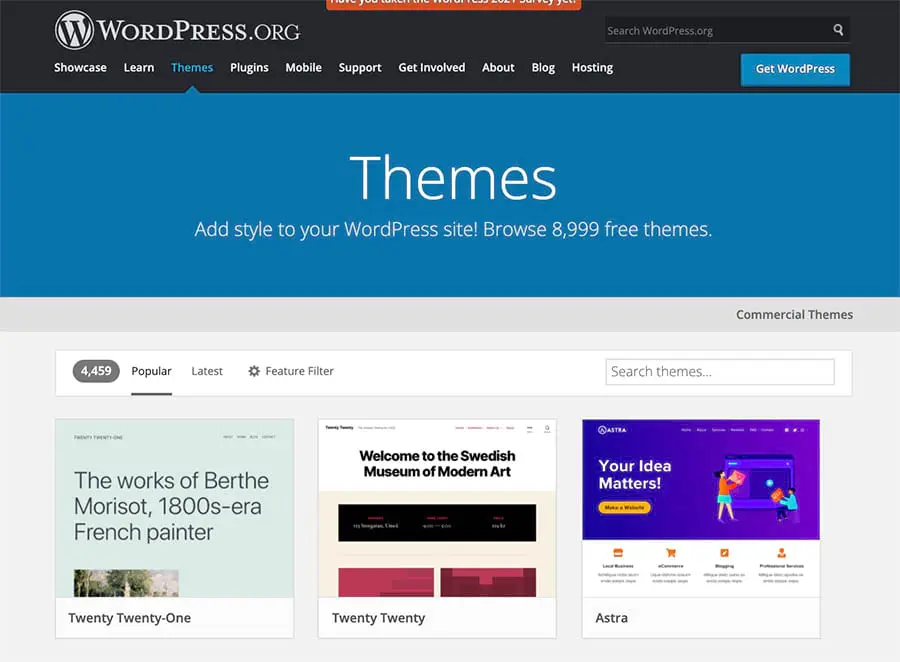Select the Astra theme preview
The image size is (900, 662).
(x=700, y=508)
